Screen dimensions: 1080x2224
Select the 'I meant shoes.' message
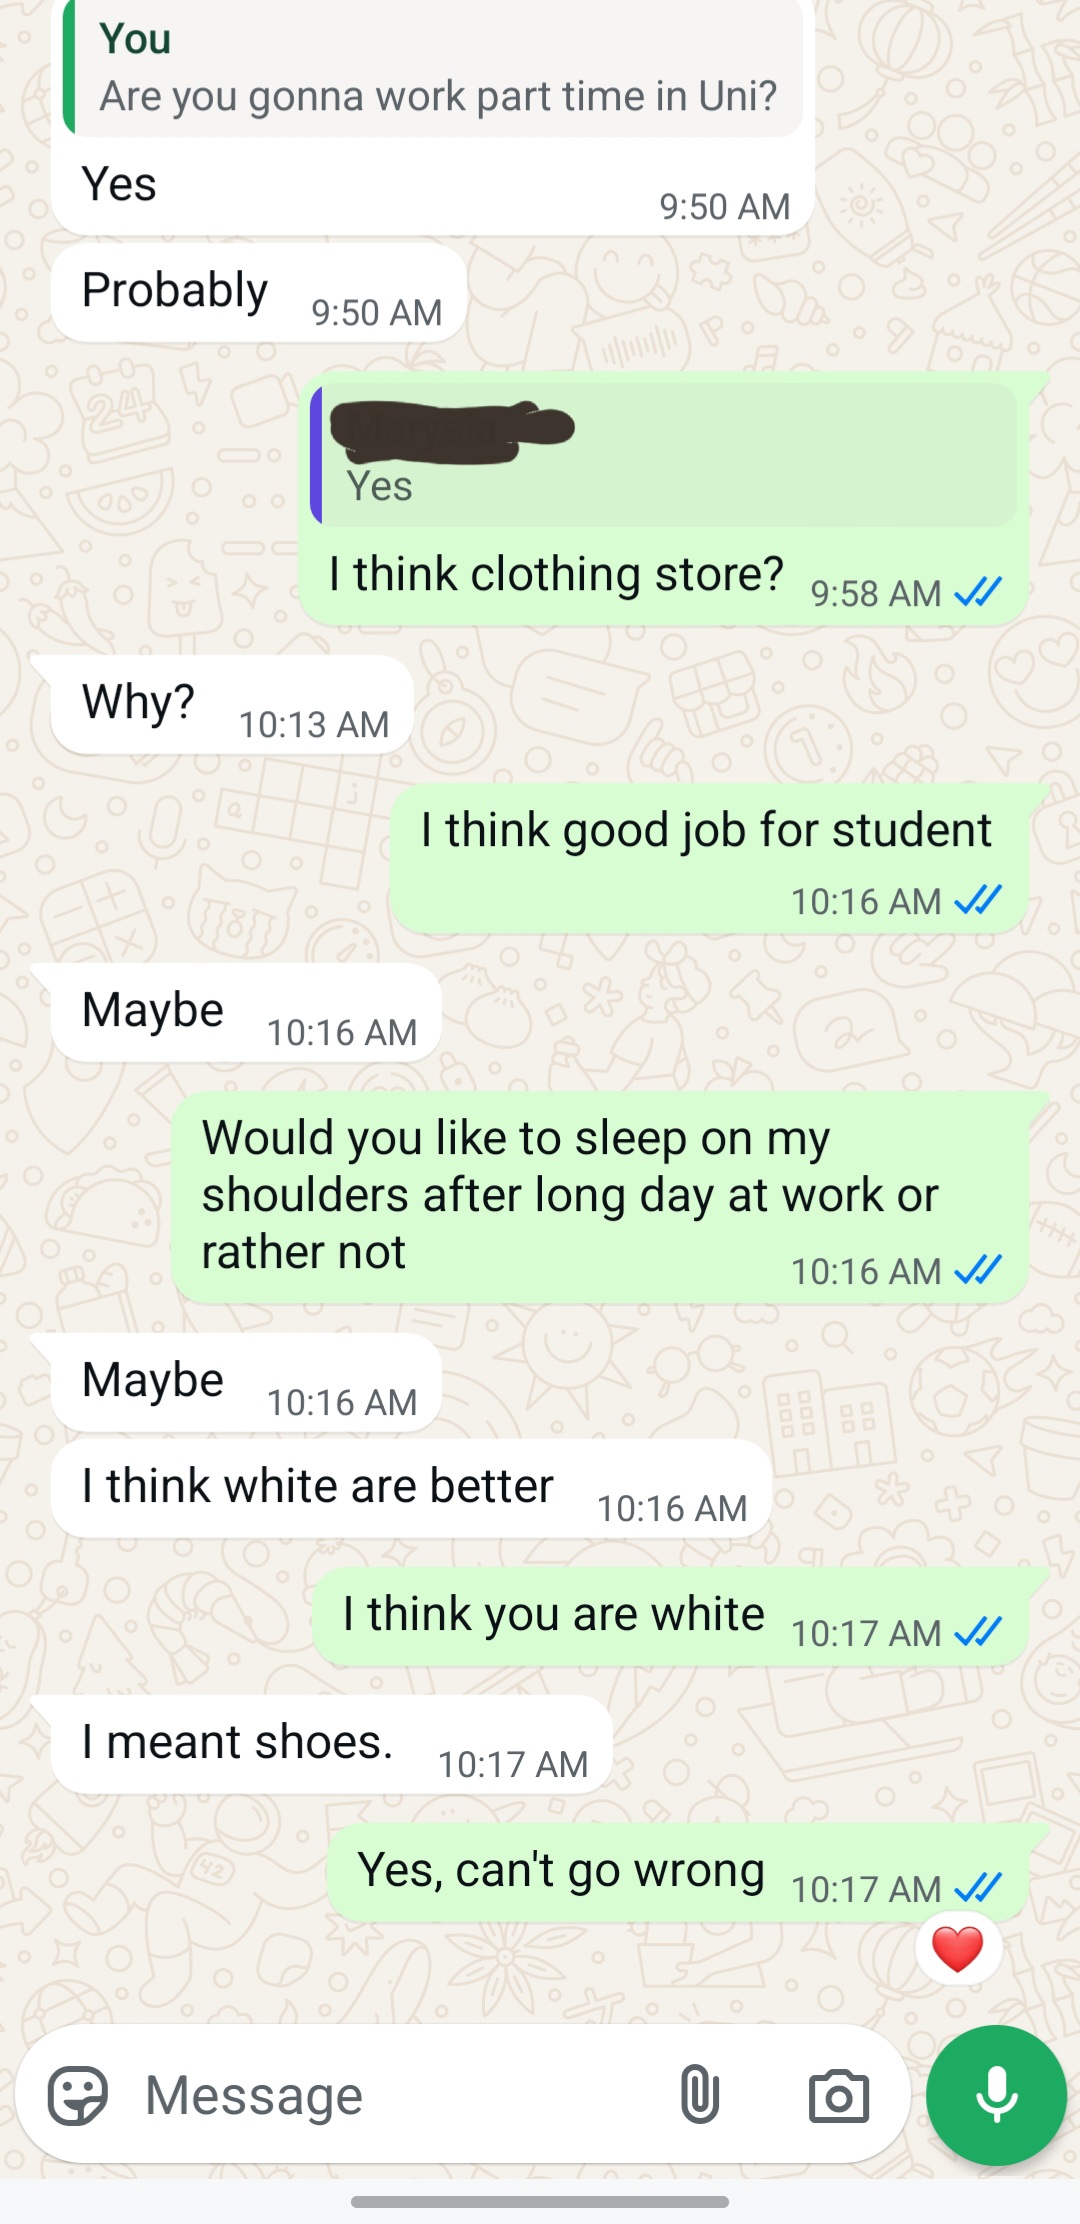(331, 1745)
